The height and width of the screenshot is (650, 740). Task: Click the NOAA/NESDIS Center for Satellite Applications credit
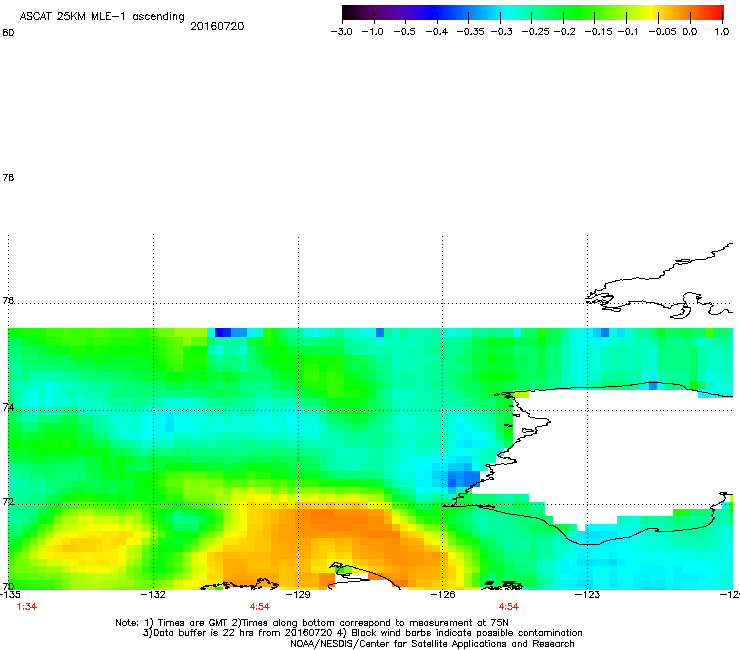432,644
